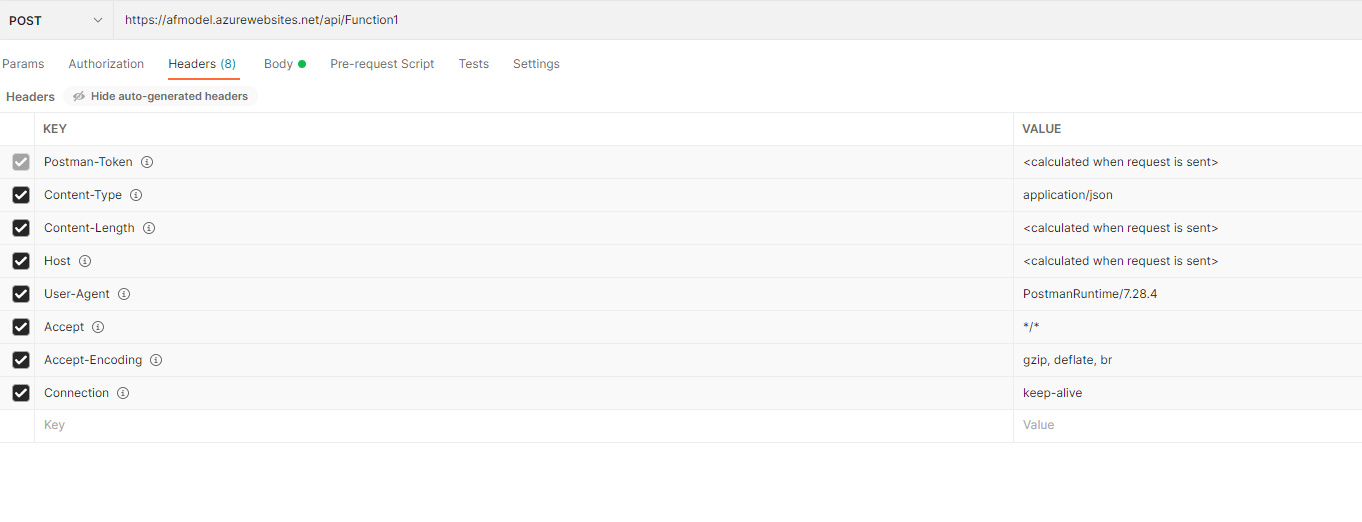Click info icon beside Accept-Encoding header
1362x522 pixels.
pyautogui.click(x=156, y=360)
